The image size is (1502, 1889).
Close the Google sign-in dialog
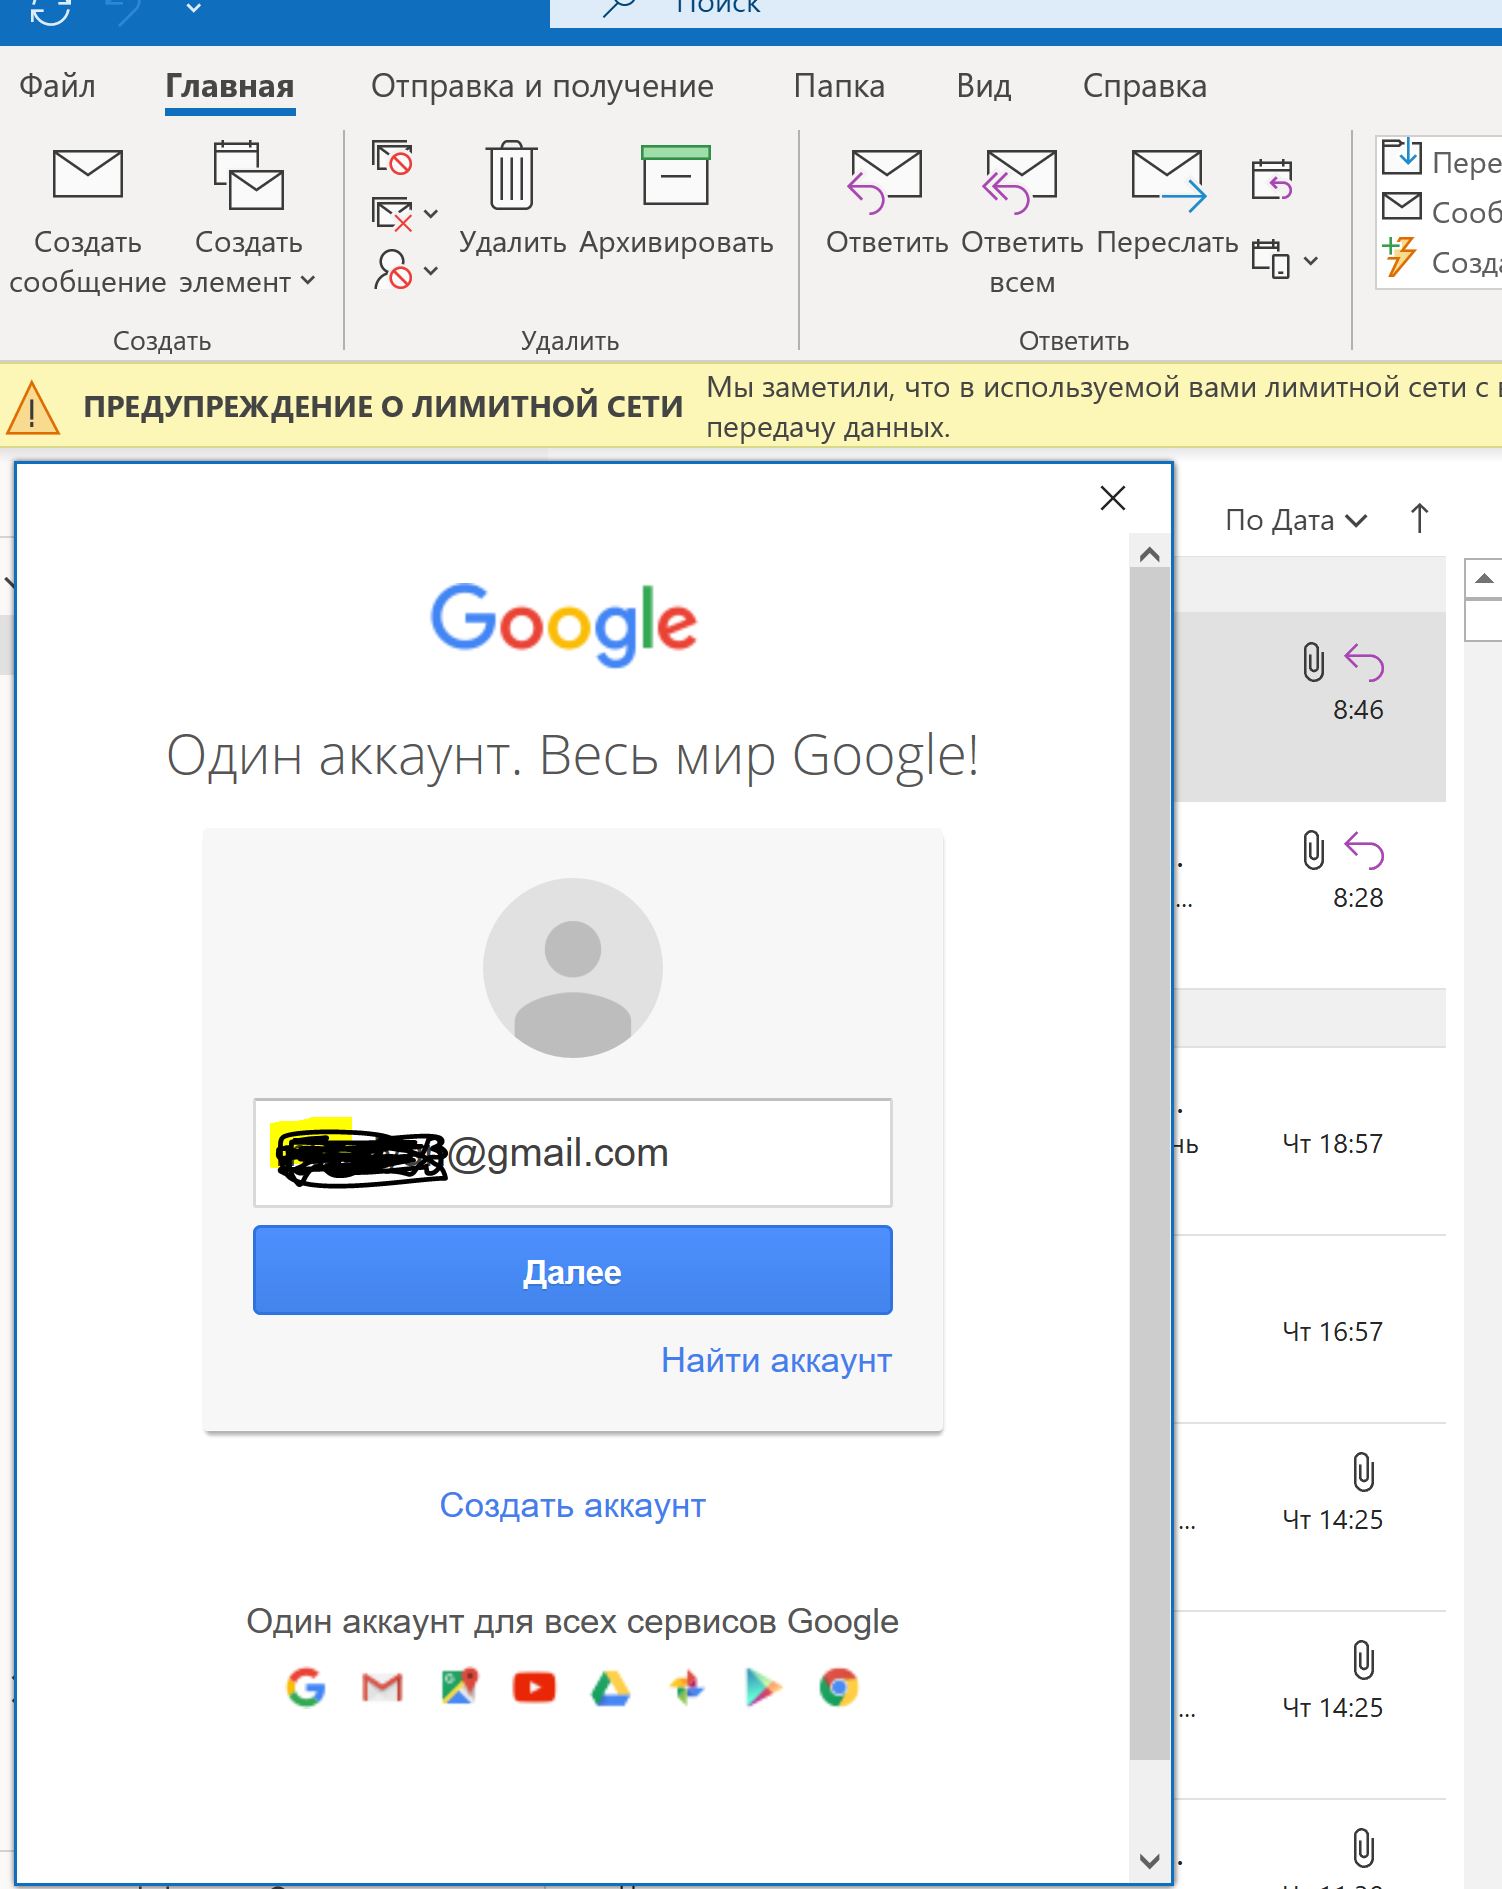tap(1113, 498)
